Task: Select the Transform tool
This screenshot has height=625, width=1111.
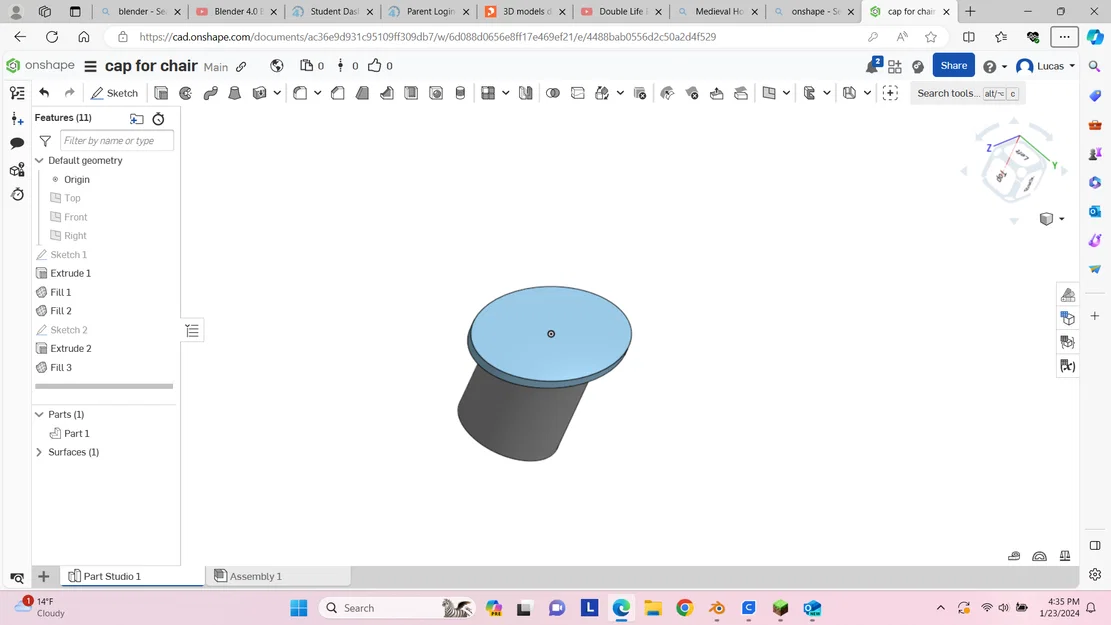Action: pos(602,93)
